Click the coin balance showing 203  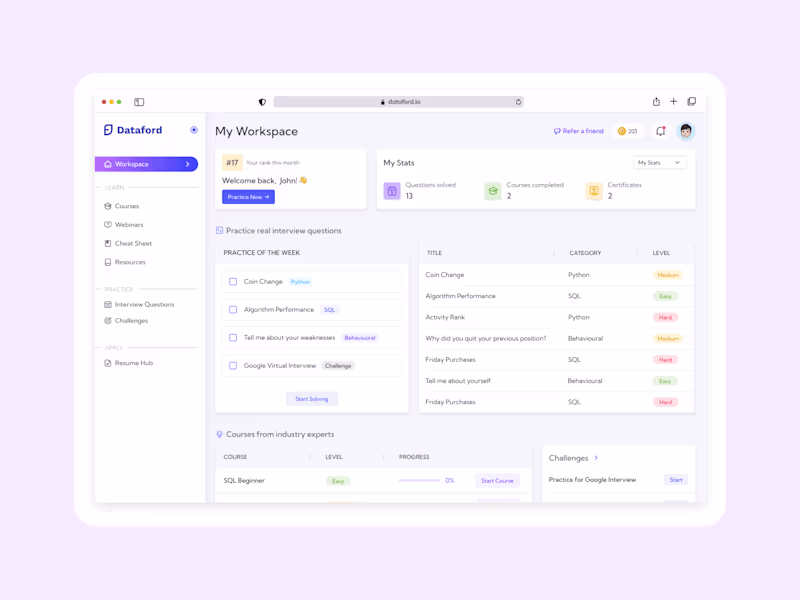[x=626, y=130]
